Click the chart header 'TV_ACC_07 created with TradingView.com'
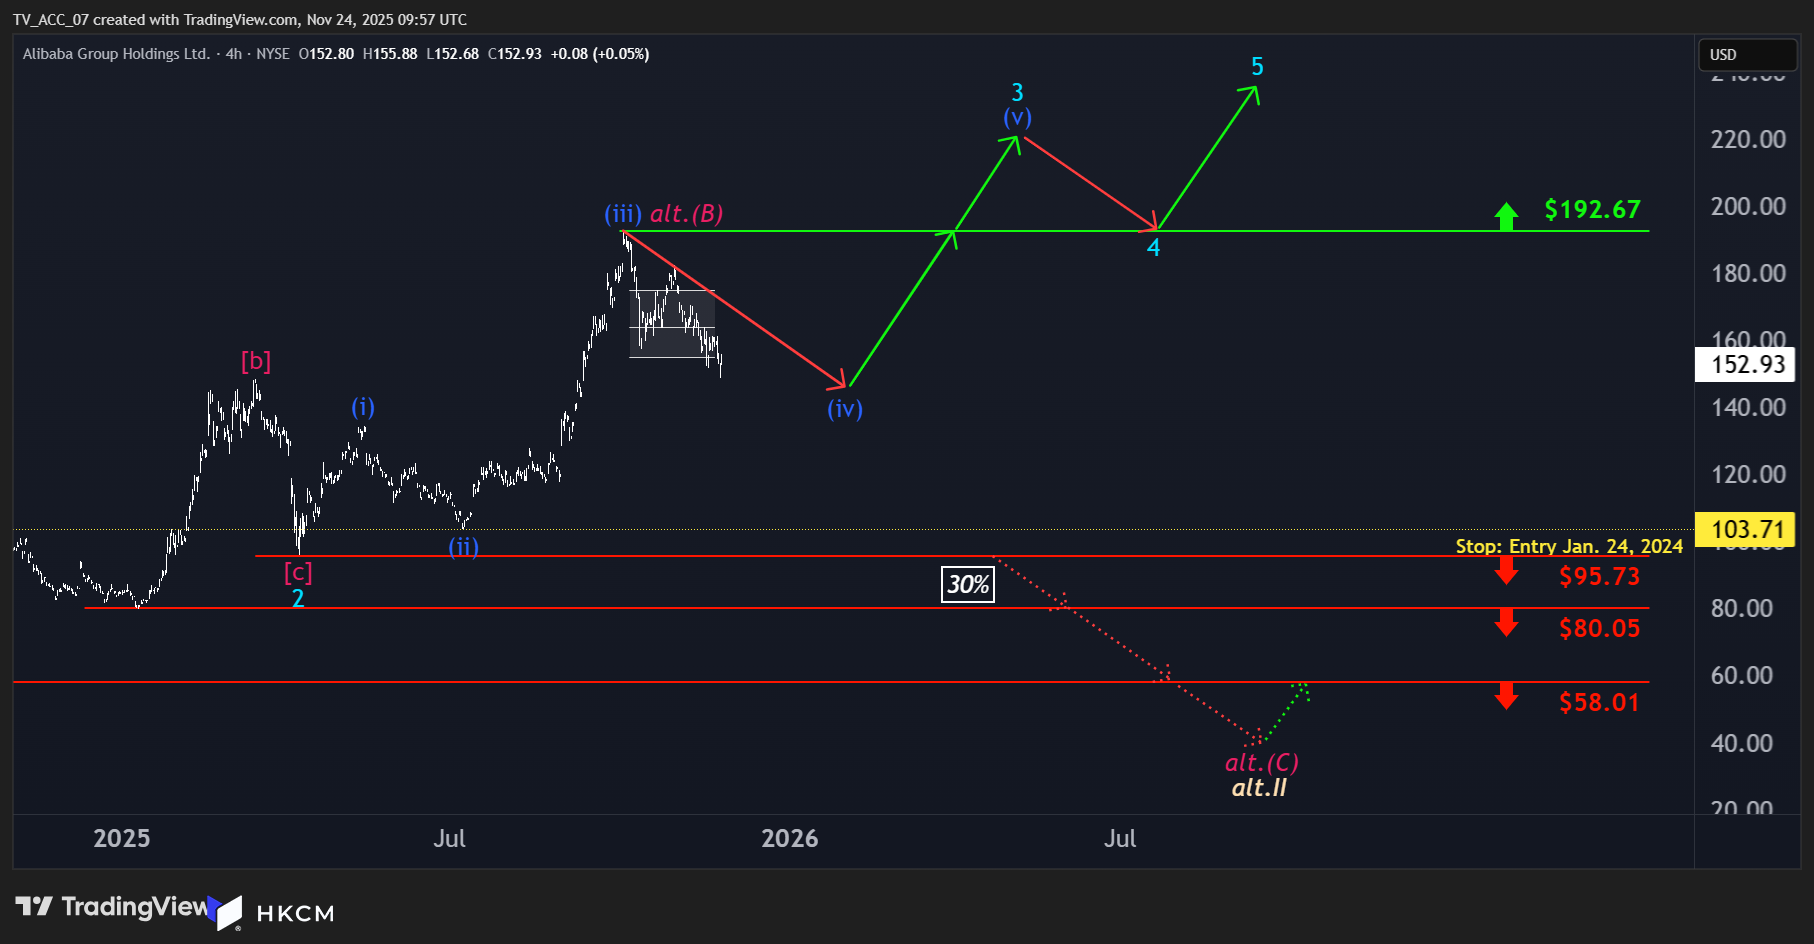 click(155, 20)
